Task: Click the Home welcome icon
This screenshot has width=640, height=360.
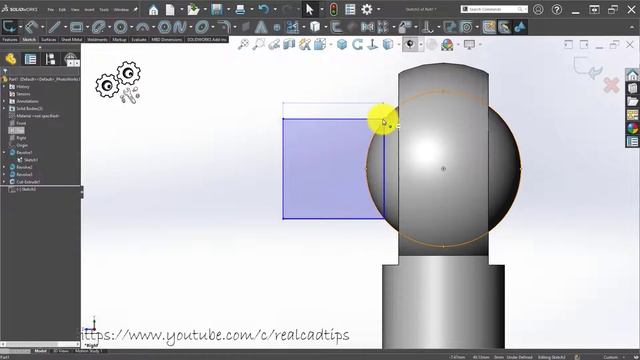Action: tap(153, 9)
